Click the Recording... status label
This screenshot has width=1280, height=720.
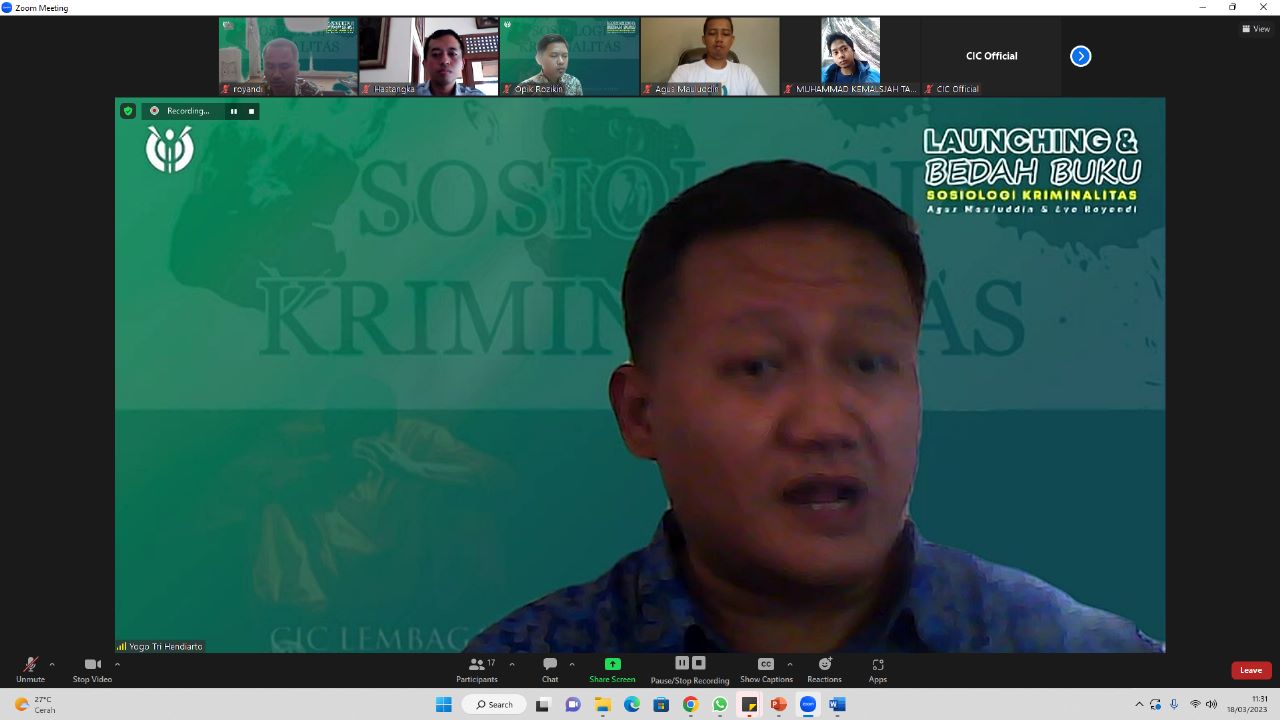coord(188,111)
